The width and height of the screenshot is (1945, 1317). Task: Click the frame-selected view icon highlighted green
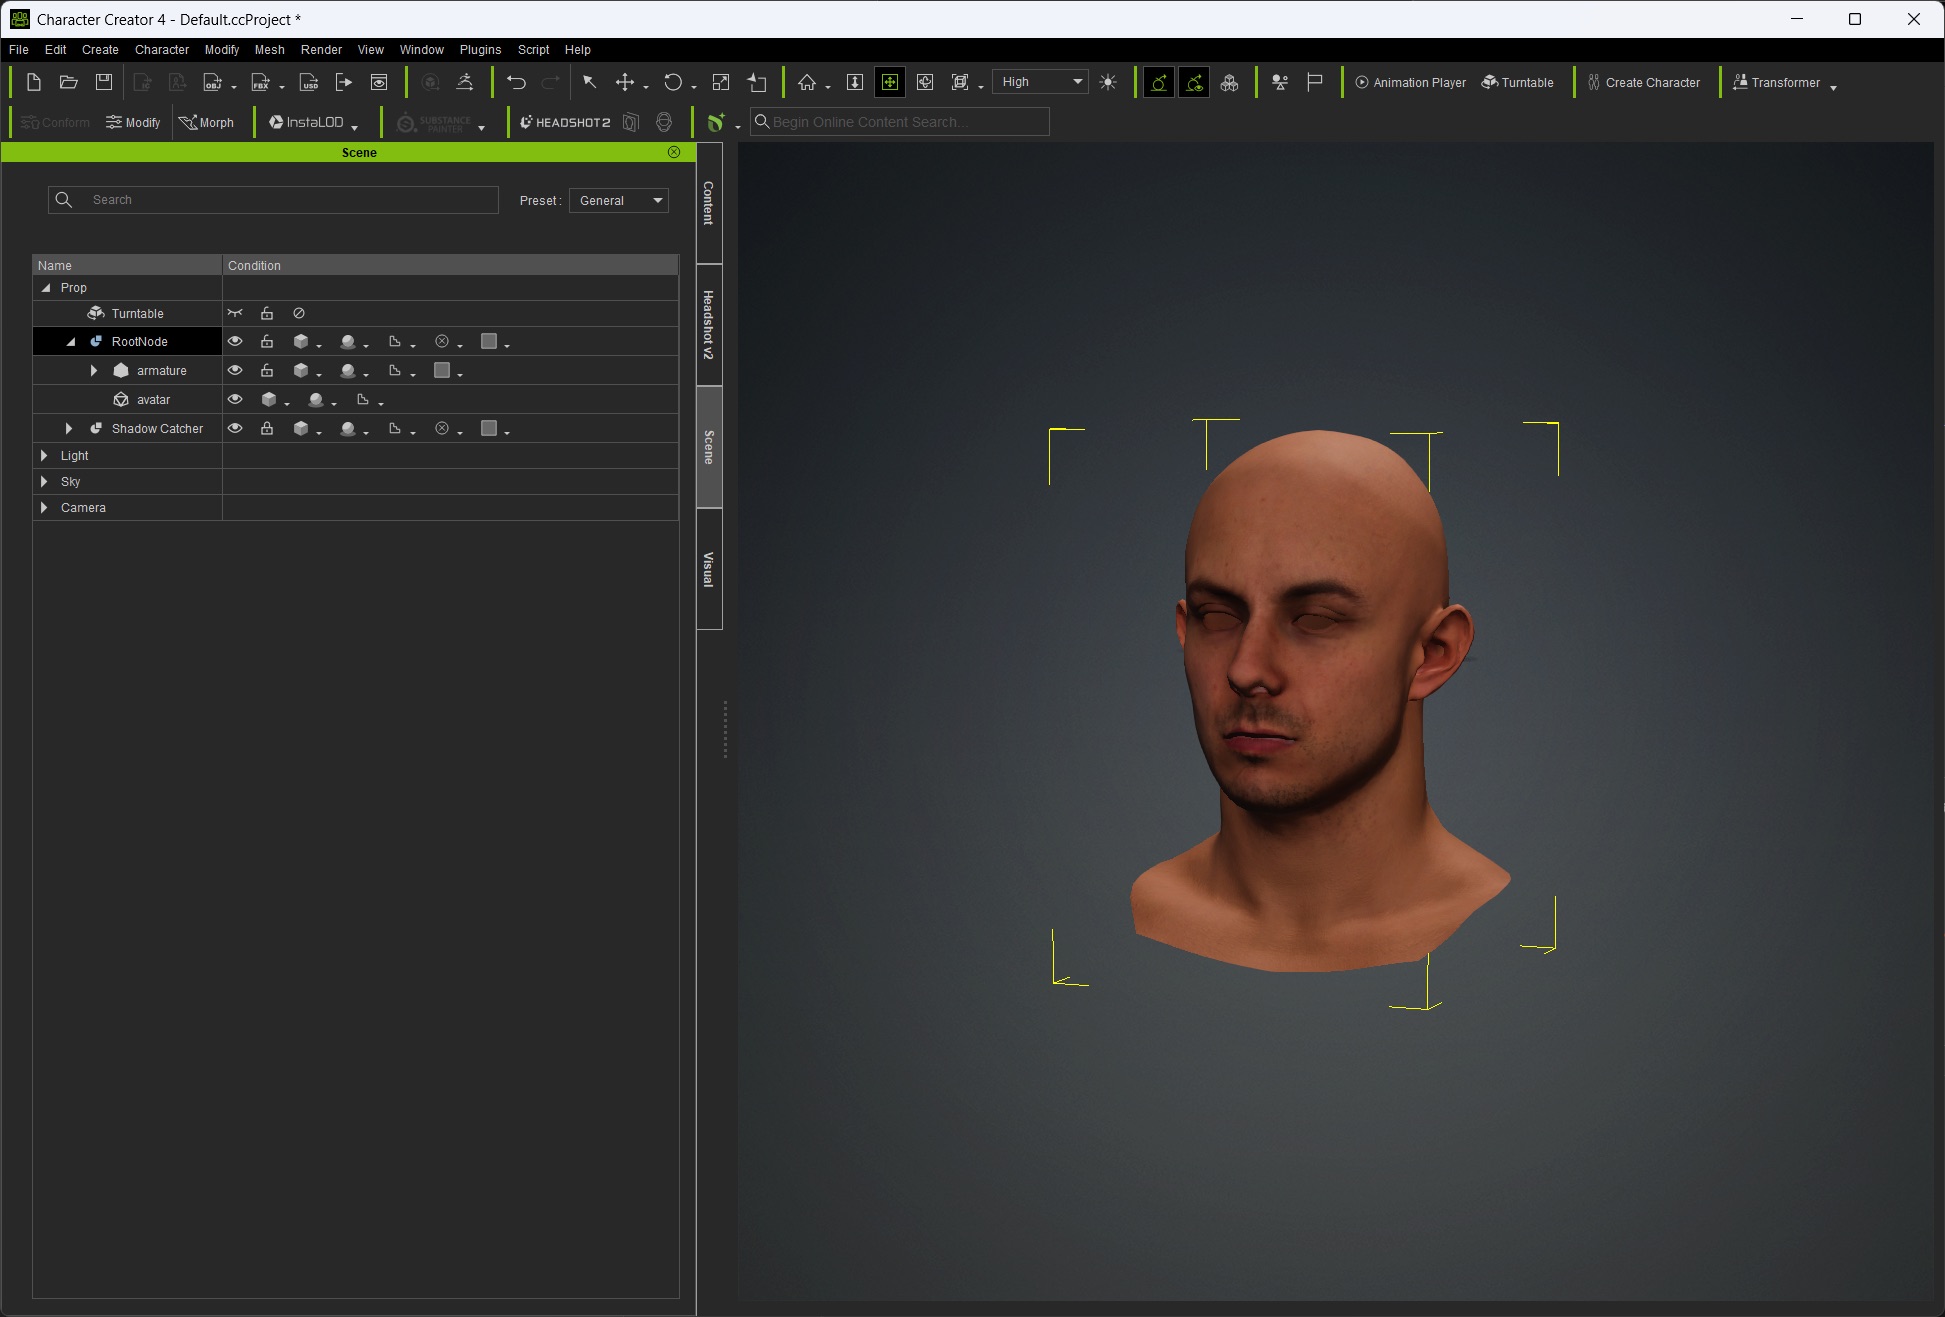click(x=890, y=82)
